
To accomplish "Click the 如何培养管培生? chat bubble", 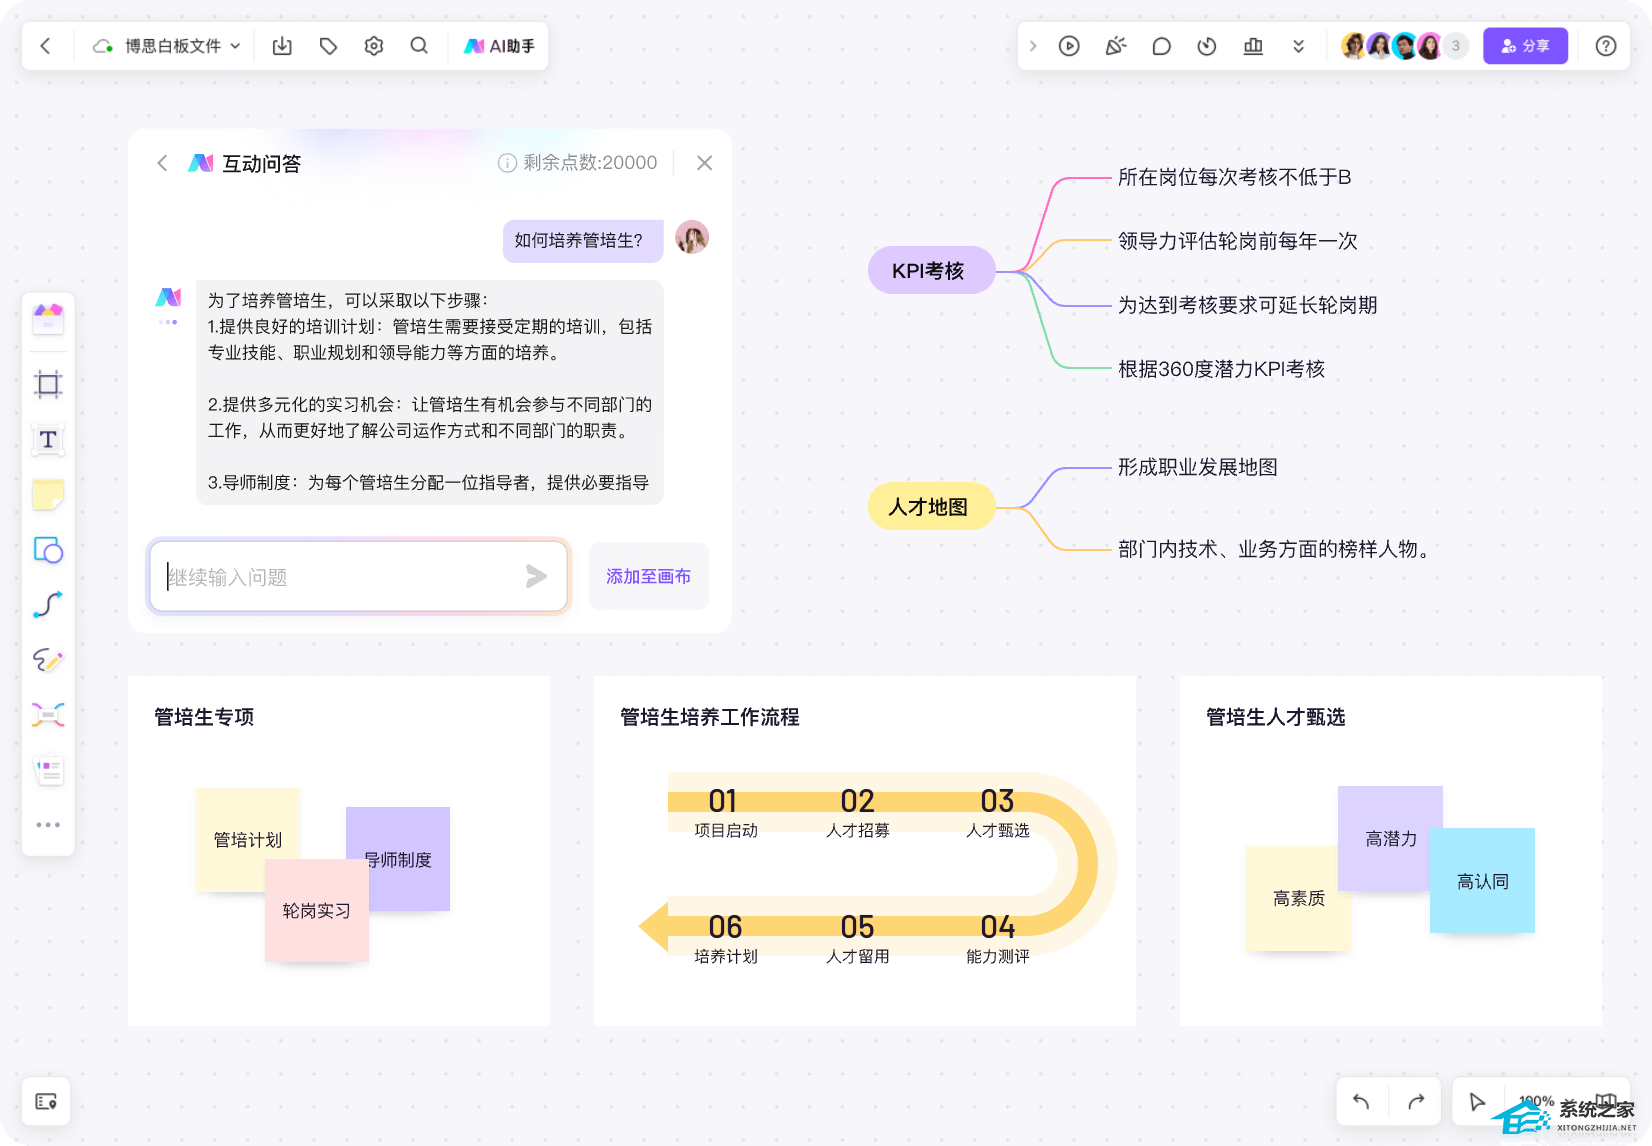I will 583,241.
